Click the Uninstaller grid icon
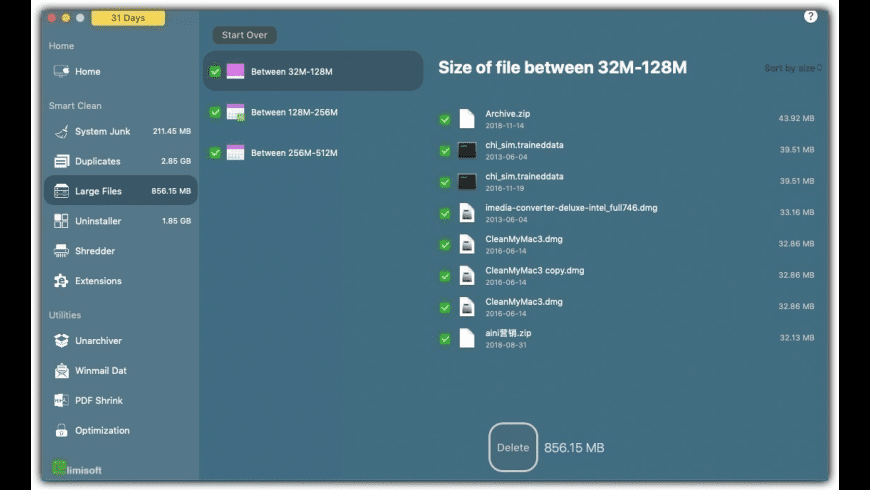 pos(61,221)
